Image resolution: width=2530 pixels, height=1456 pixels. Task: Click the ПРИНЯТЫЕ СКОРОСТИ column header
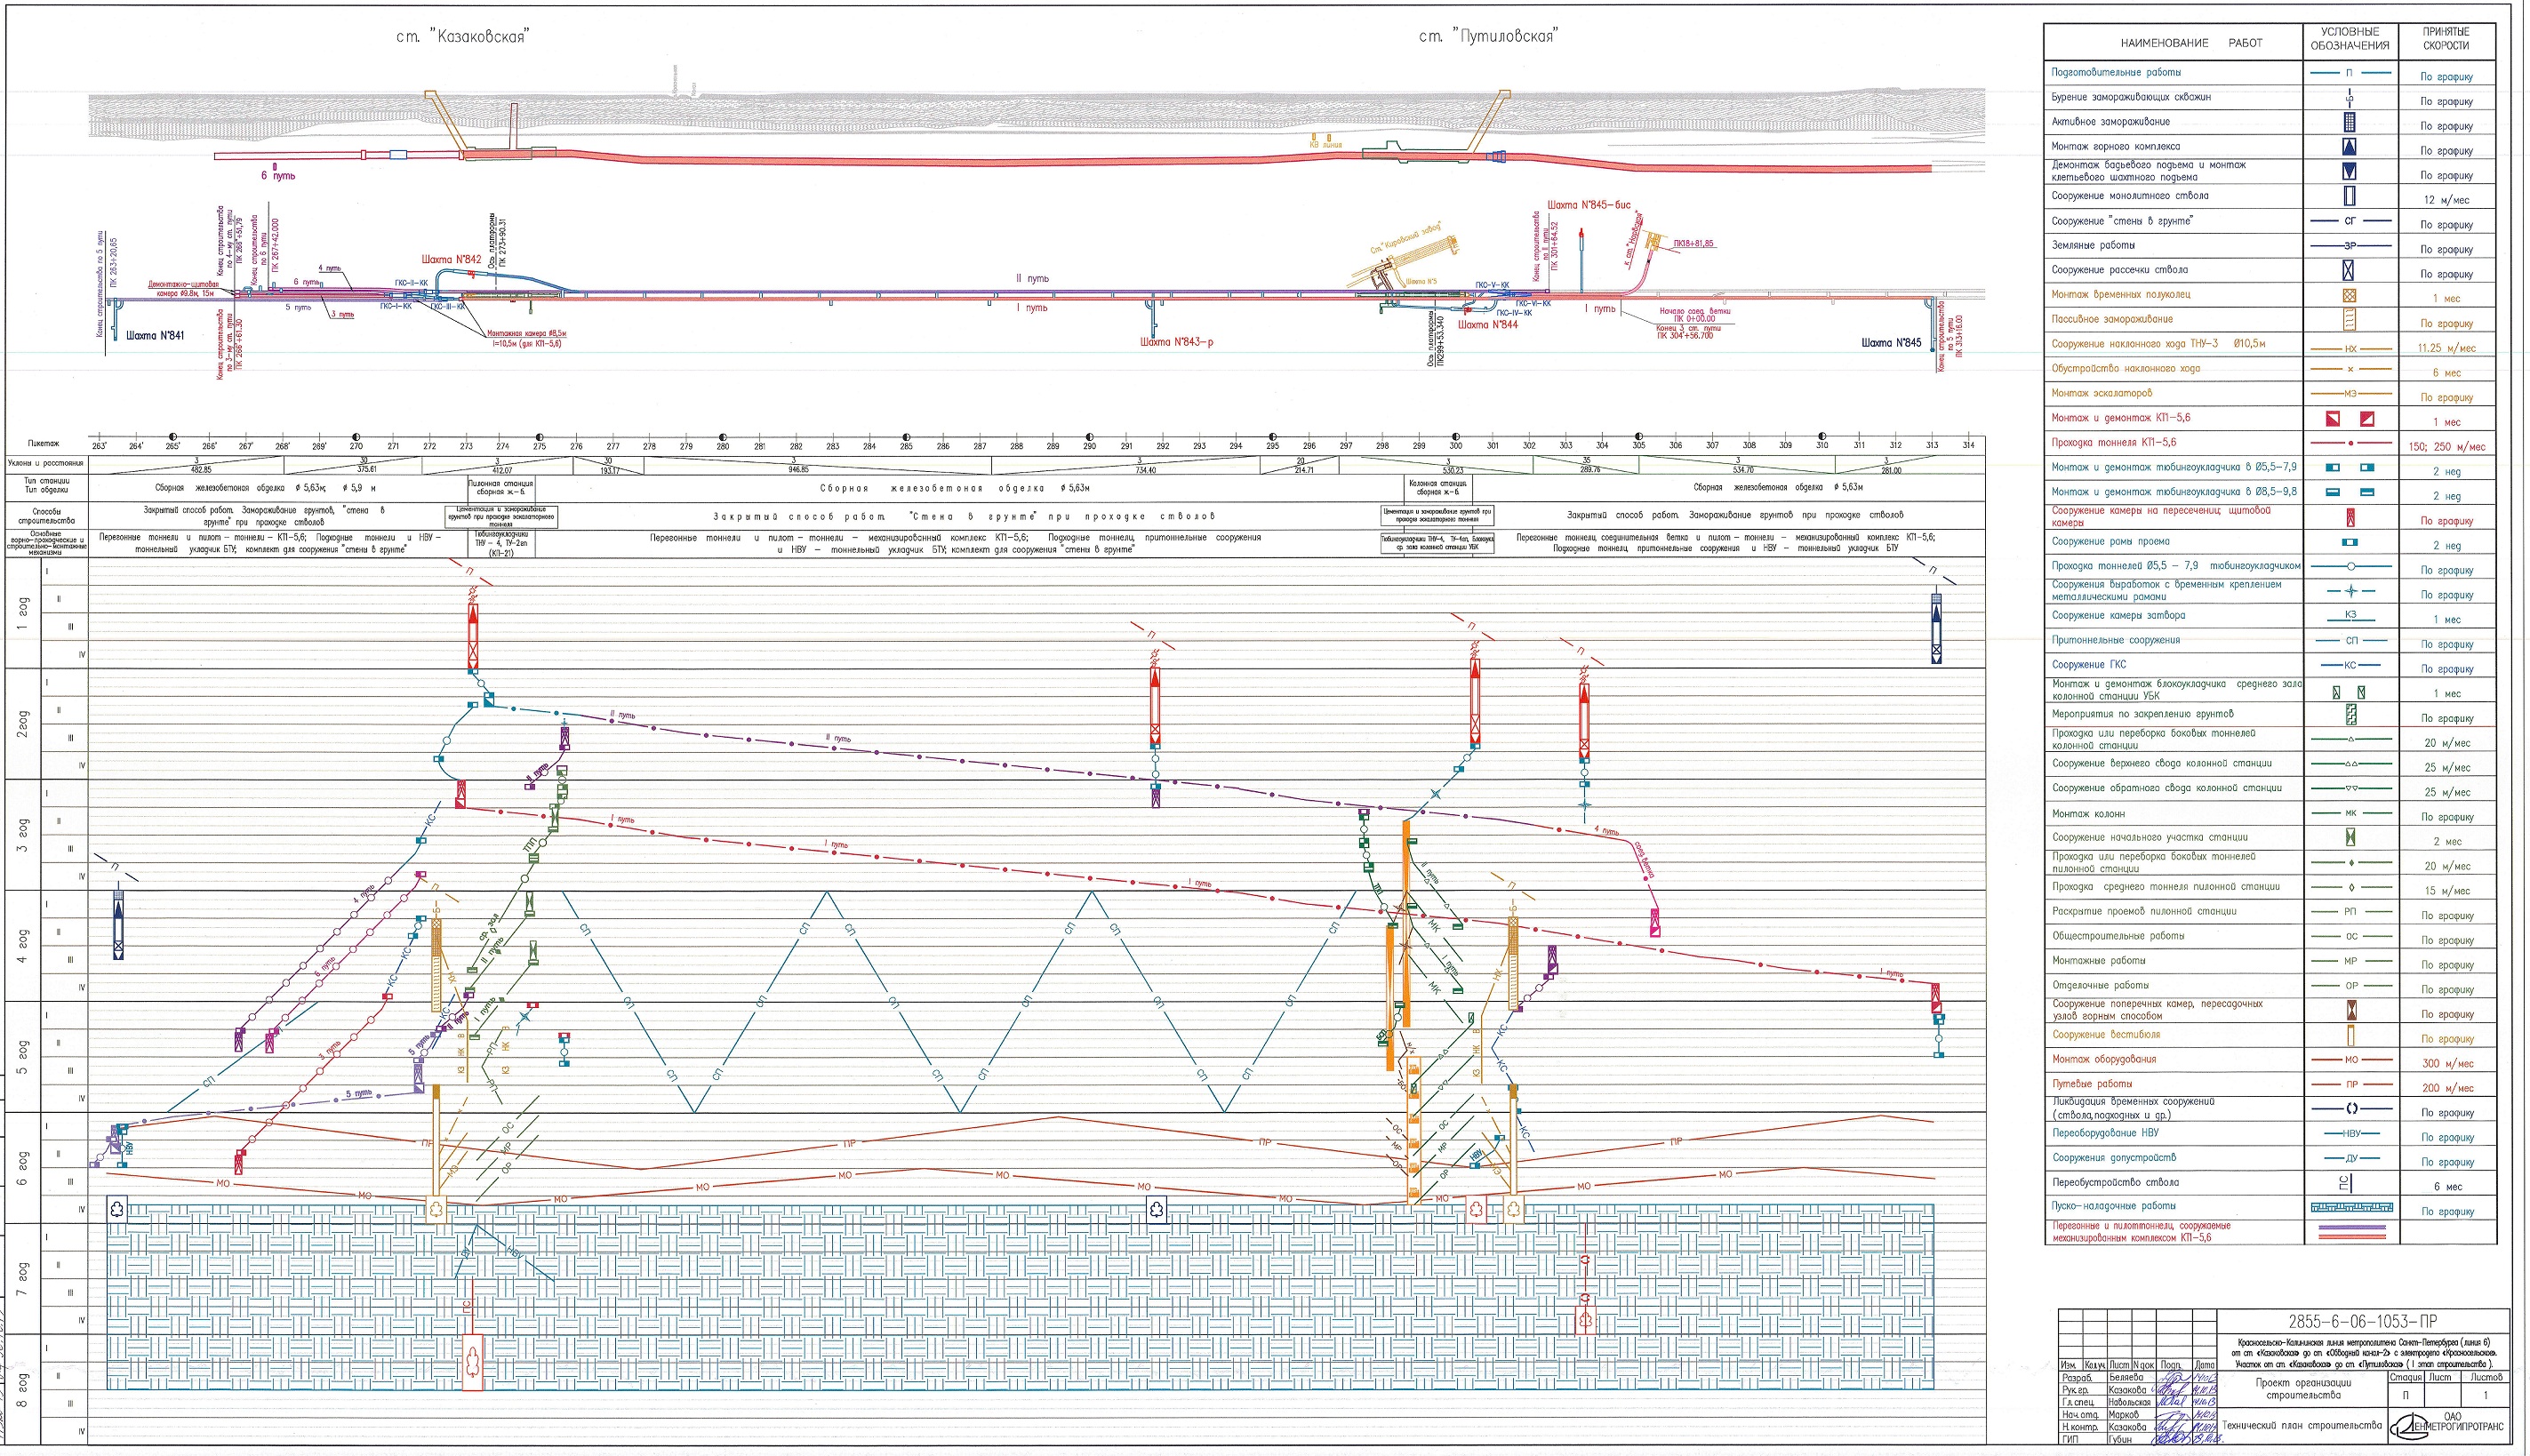[x=2446, y=39]
